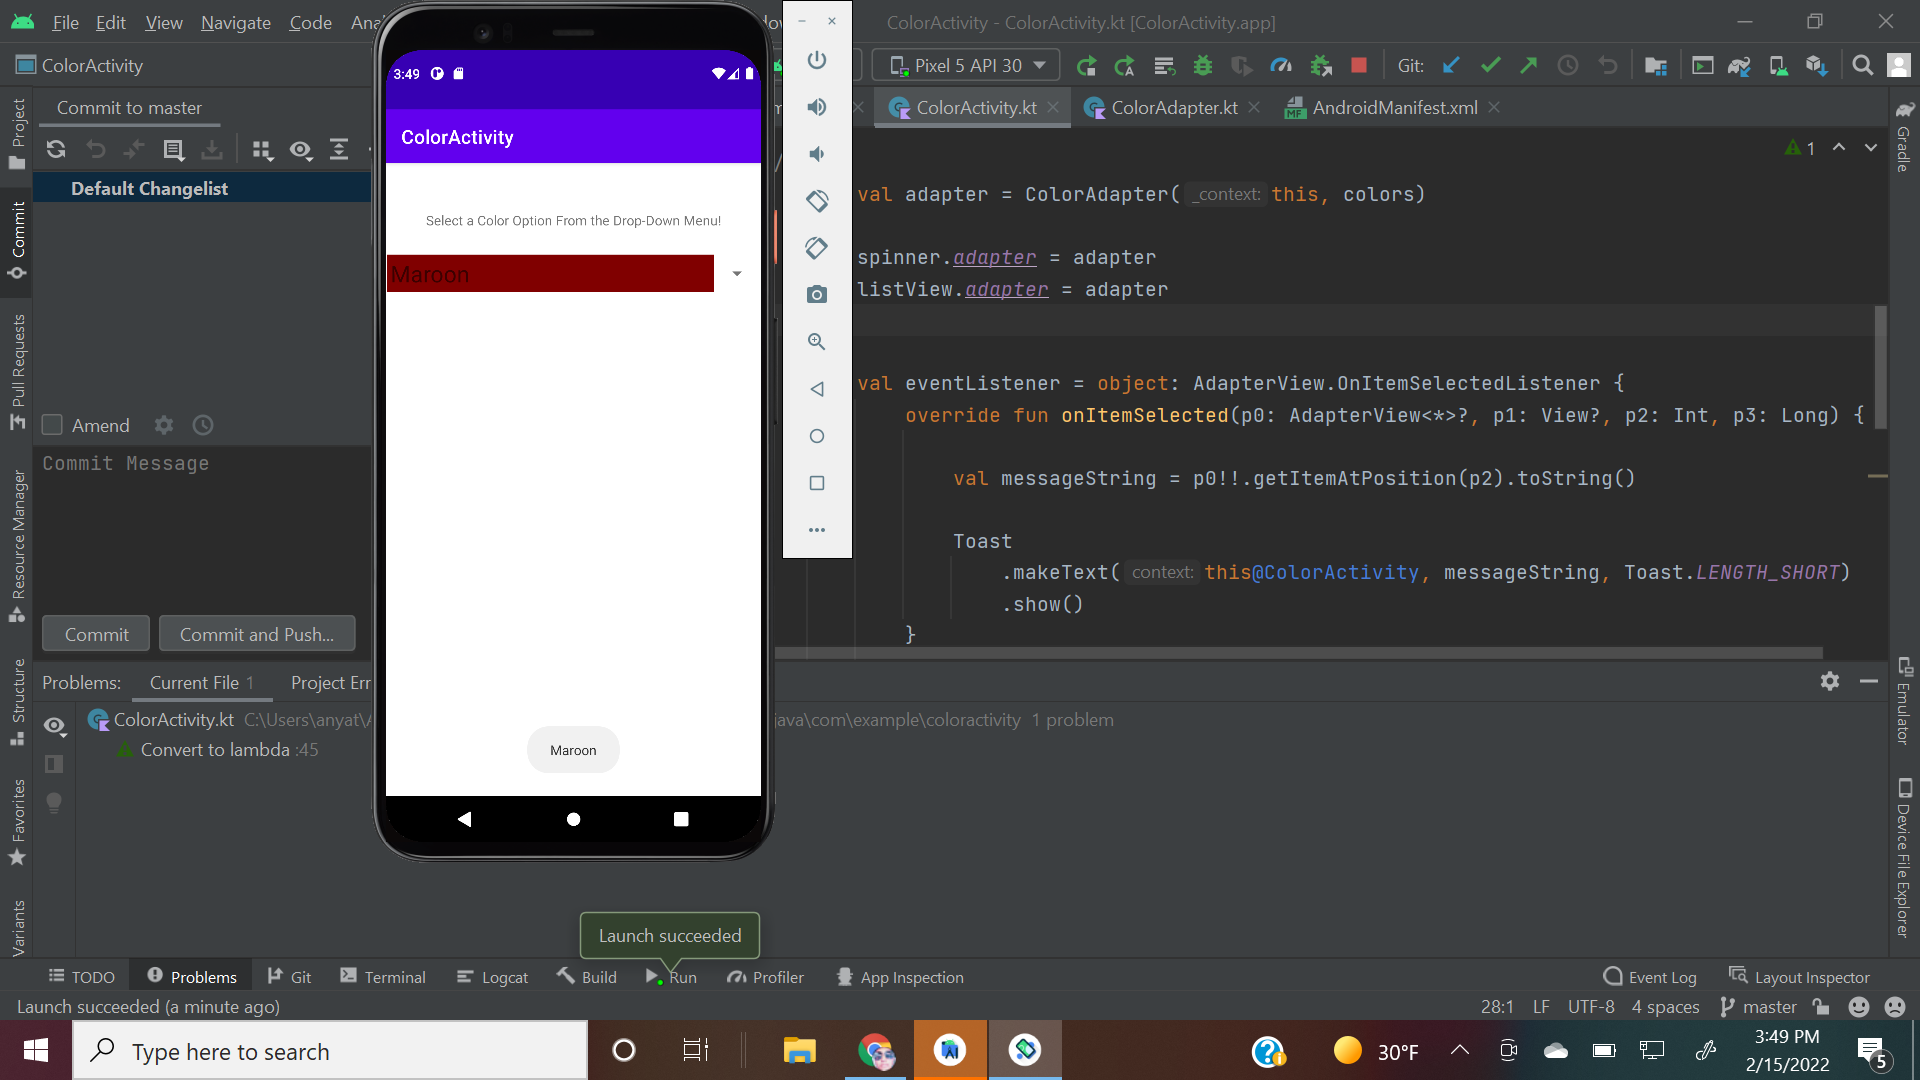Screen dimensions: 1920x1080
Task: Open the Navigate menu
Action: [x=235, y=22]
